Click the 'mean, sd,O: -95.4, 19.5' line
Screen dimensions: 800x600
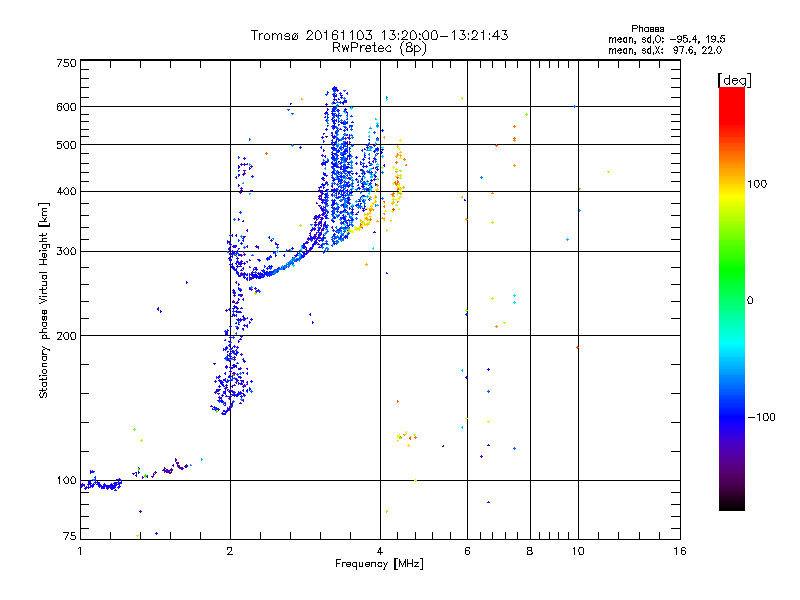click(x=666, y=39)
